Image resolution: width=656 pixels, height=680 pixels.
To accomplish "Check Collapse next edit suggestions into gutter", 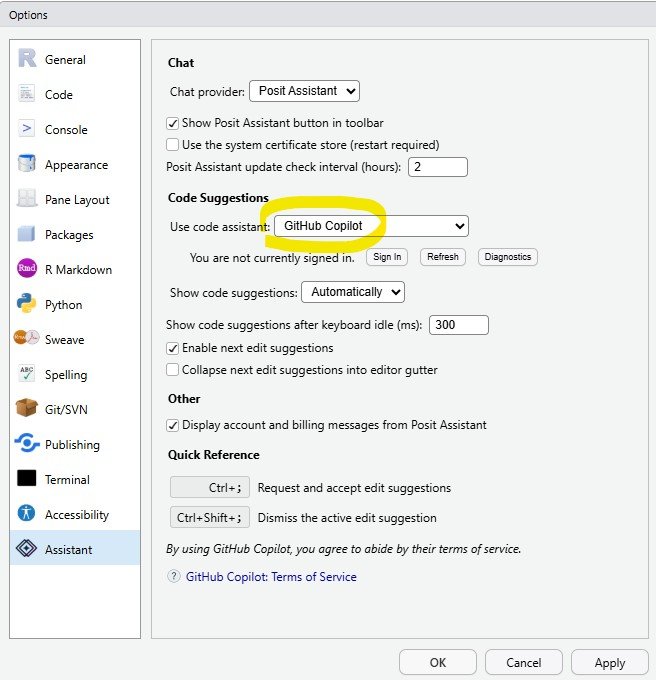I will click(x=173, y=369).
